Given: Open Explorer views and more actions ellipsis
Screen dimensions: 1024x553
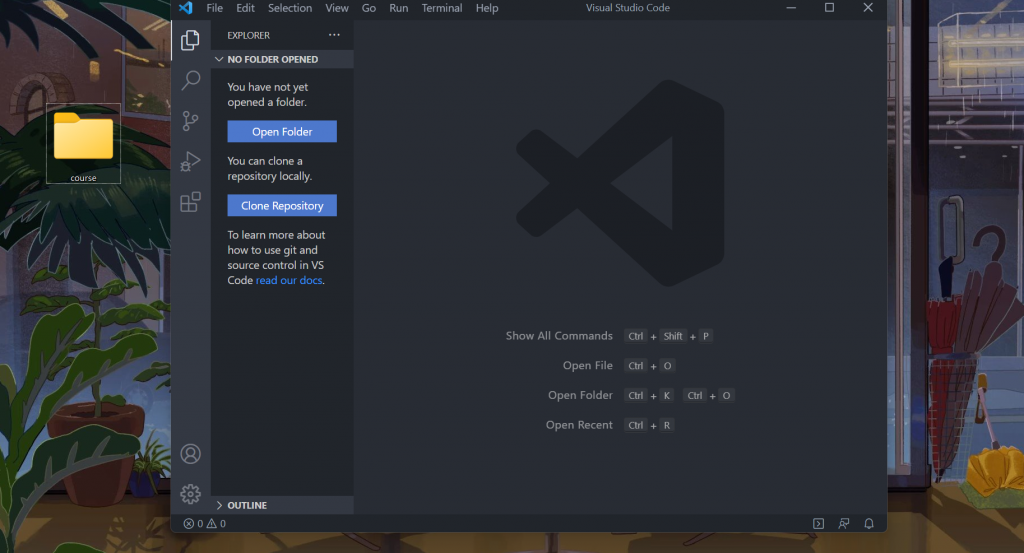Looking at the screenshot, I should (334, 35).
